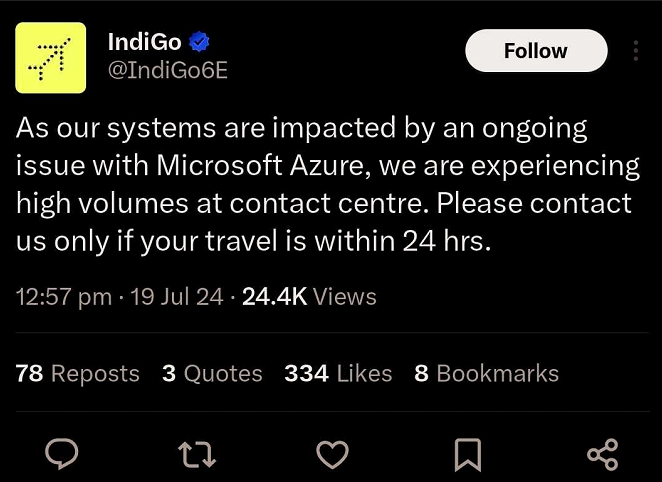The height and width of the screenshot is (482, 662).
Task: View the 3 Quotes list
Action: (x=212, y=374)
